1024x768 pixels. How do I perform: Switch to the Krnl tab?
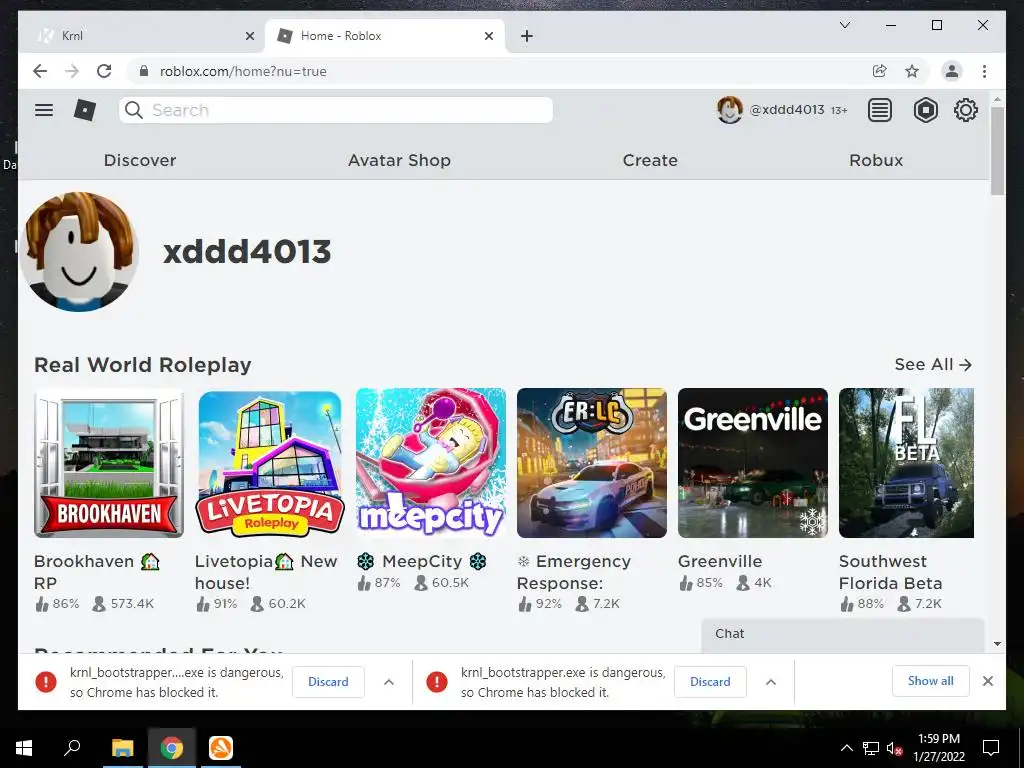(x=142, y=36)
